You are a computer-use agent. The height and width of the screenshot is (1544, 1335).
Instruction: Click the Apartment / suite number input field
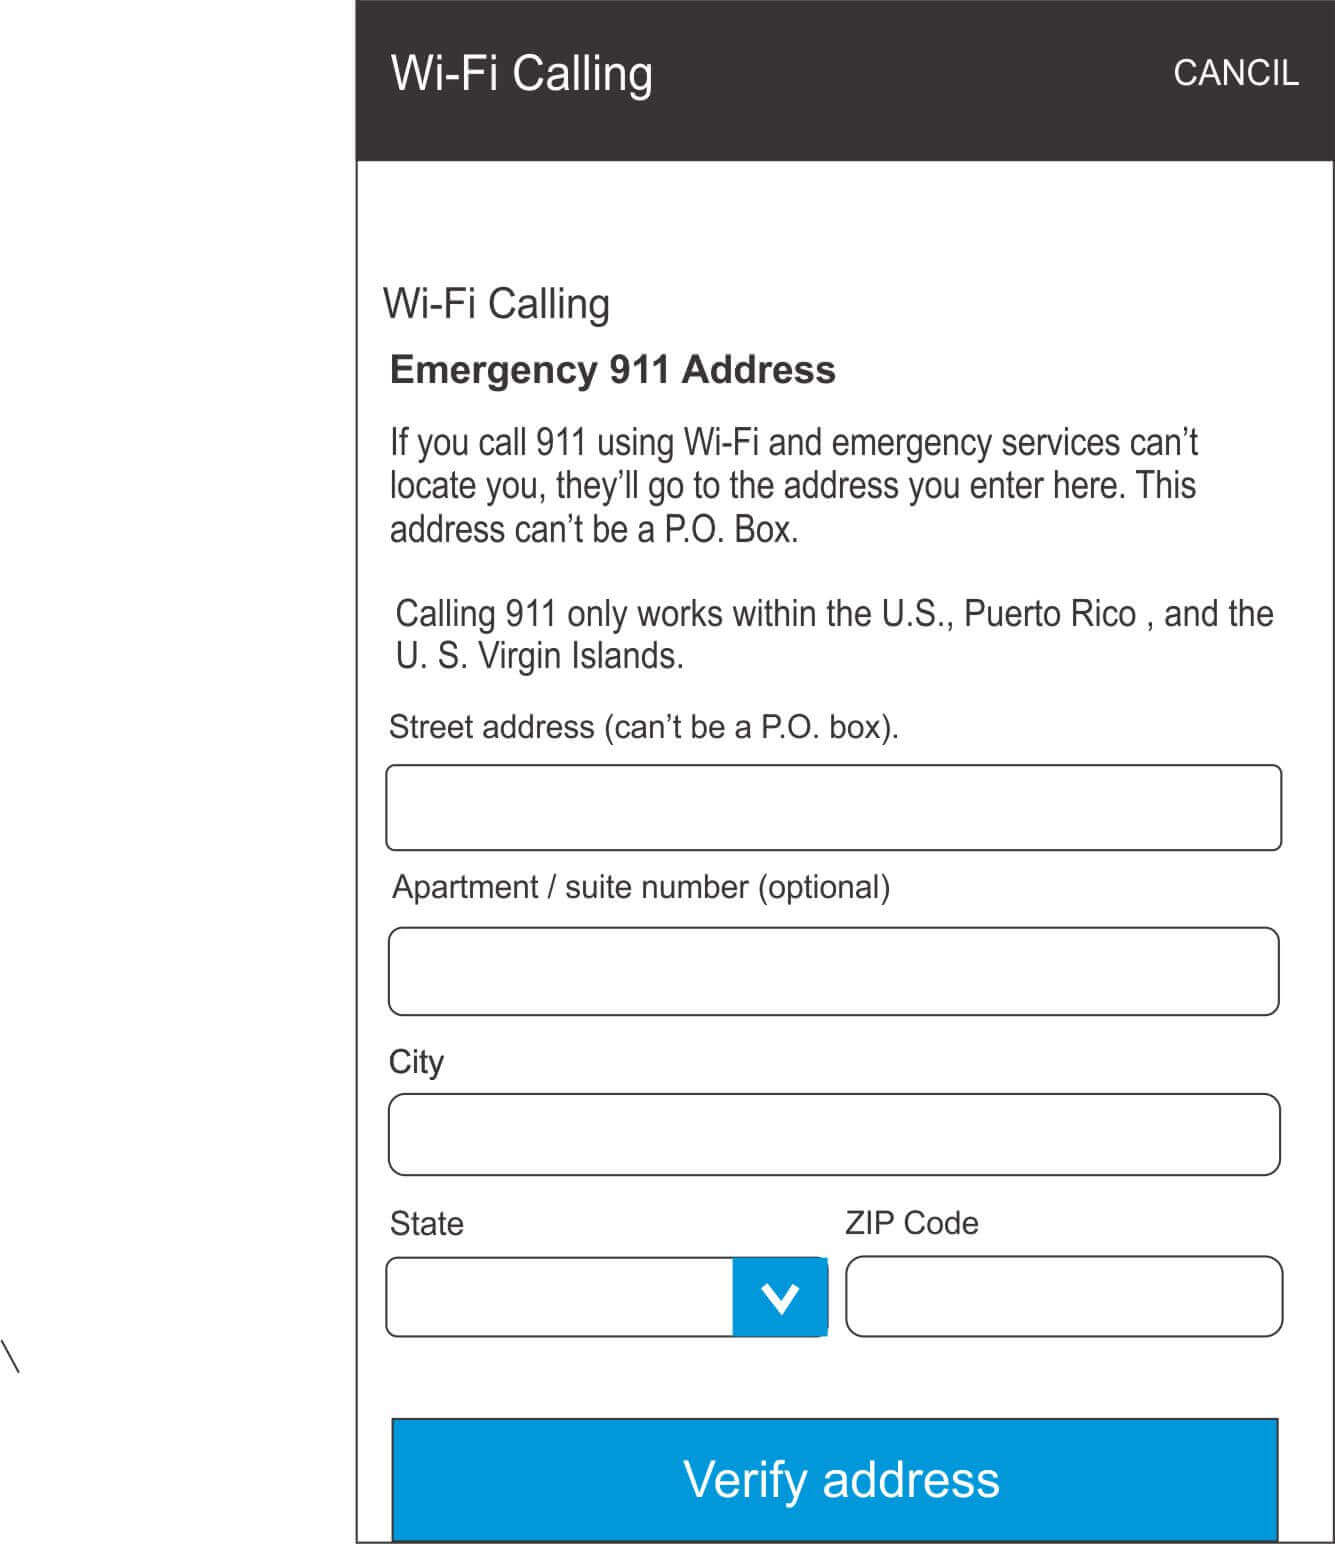tap(833, 971)
